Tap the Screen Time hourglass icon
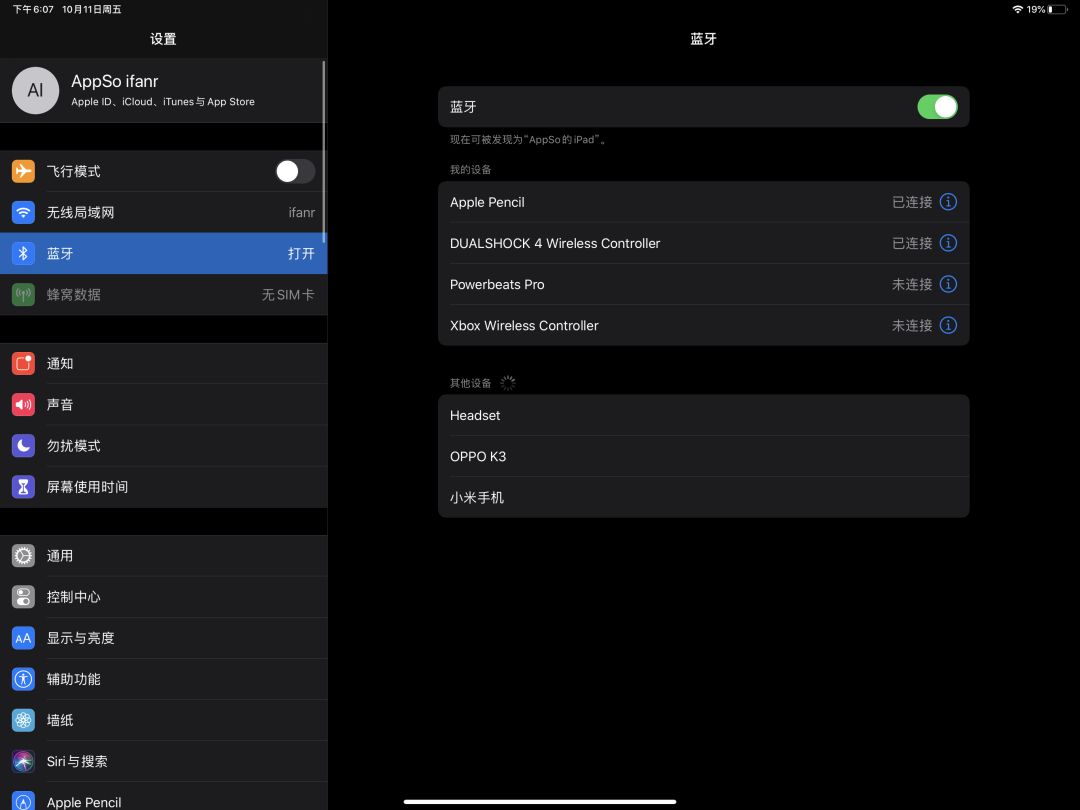 [x=23, y=487]
